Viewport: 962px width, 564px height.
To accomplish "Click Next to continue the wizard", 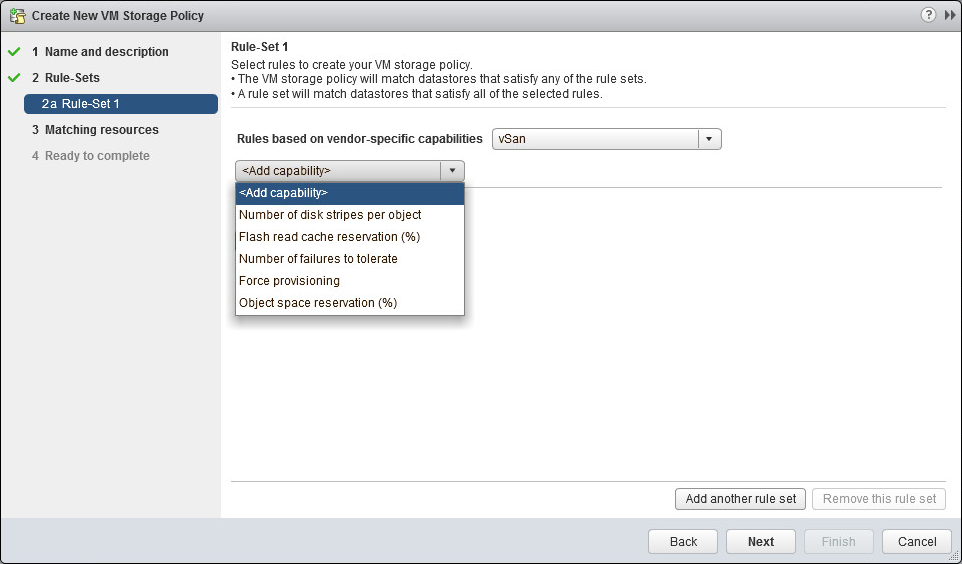I will point(760,541).
